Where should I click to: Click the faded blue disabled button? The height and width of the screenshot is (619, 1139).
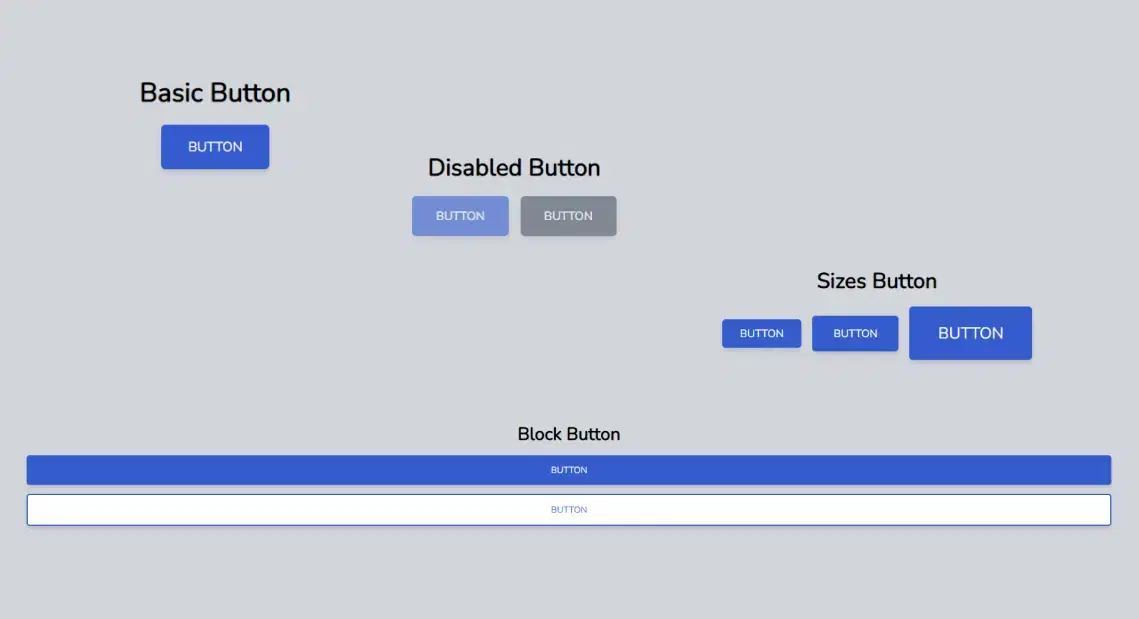[x=460, y=216]
